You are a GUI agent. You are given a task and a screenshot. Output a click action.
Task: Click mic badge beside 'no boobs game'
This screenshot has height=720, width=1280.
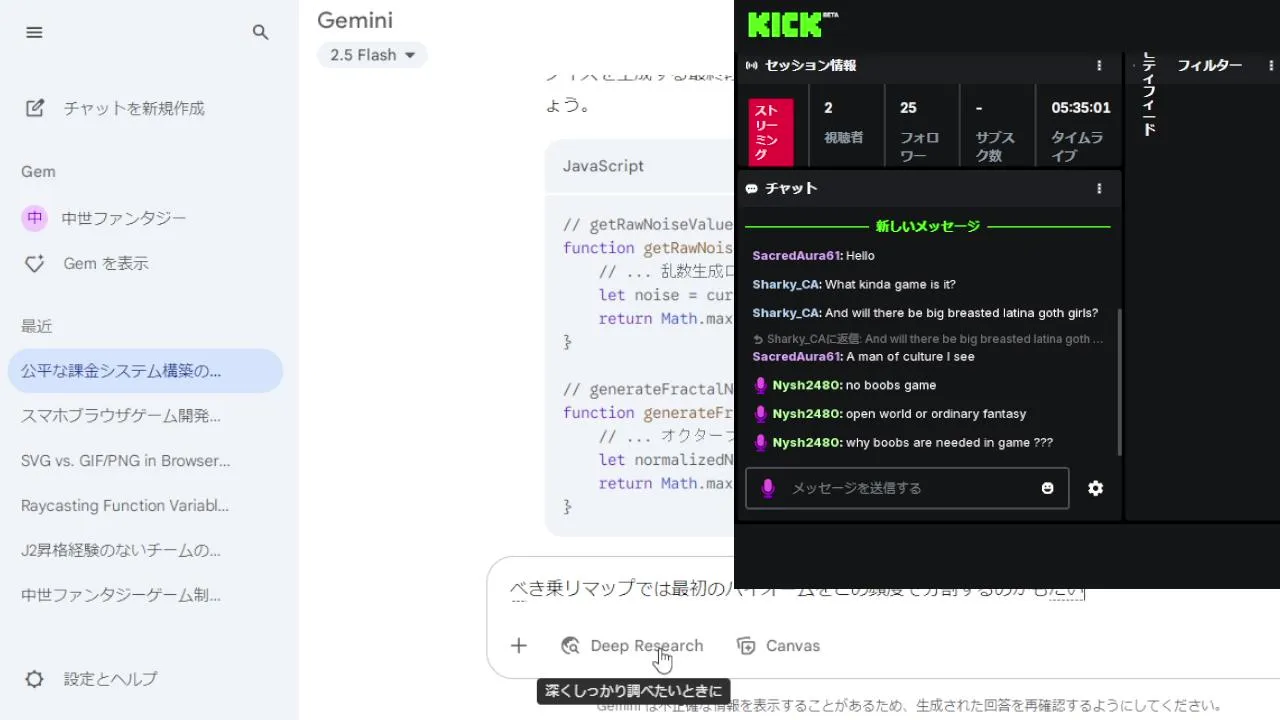pos(761,385)
